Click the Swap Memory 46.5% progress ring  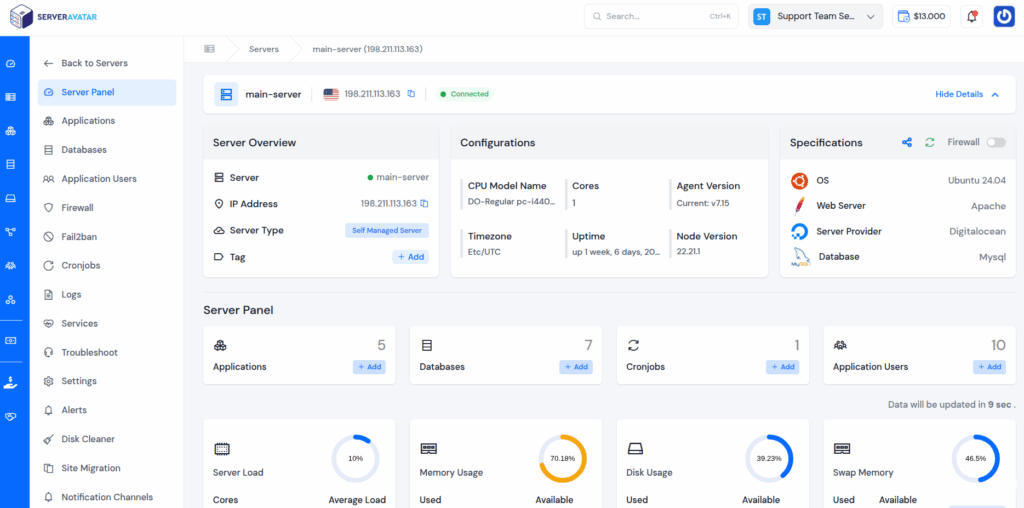(976, 458)
